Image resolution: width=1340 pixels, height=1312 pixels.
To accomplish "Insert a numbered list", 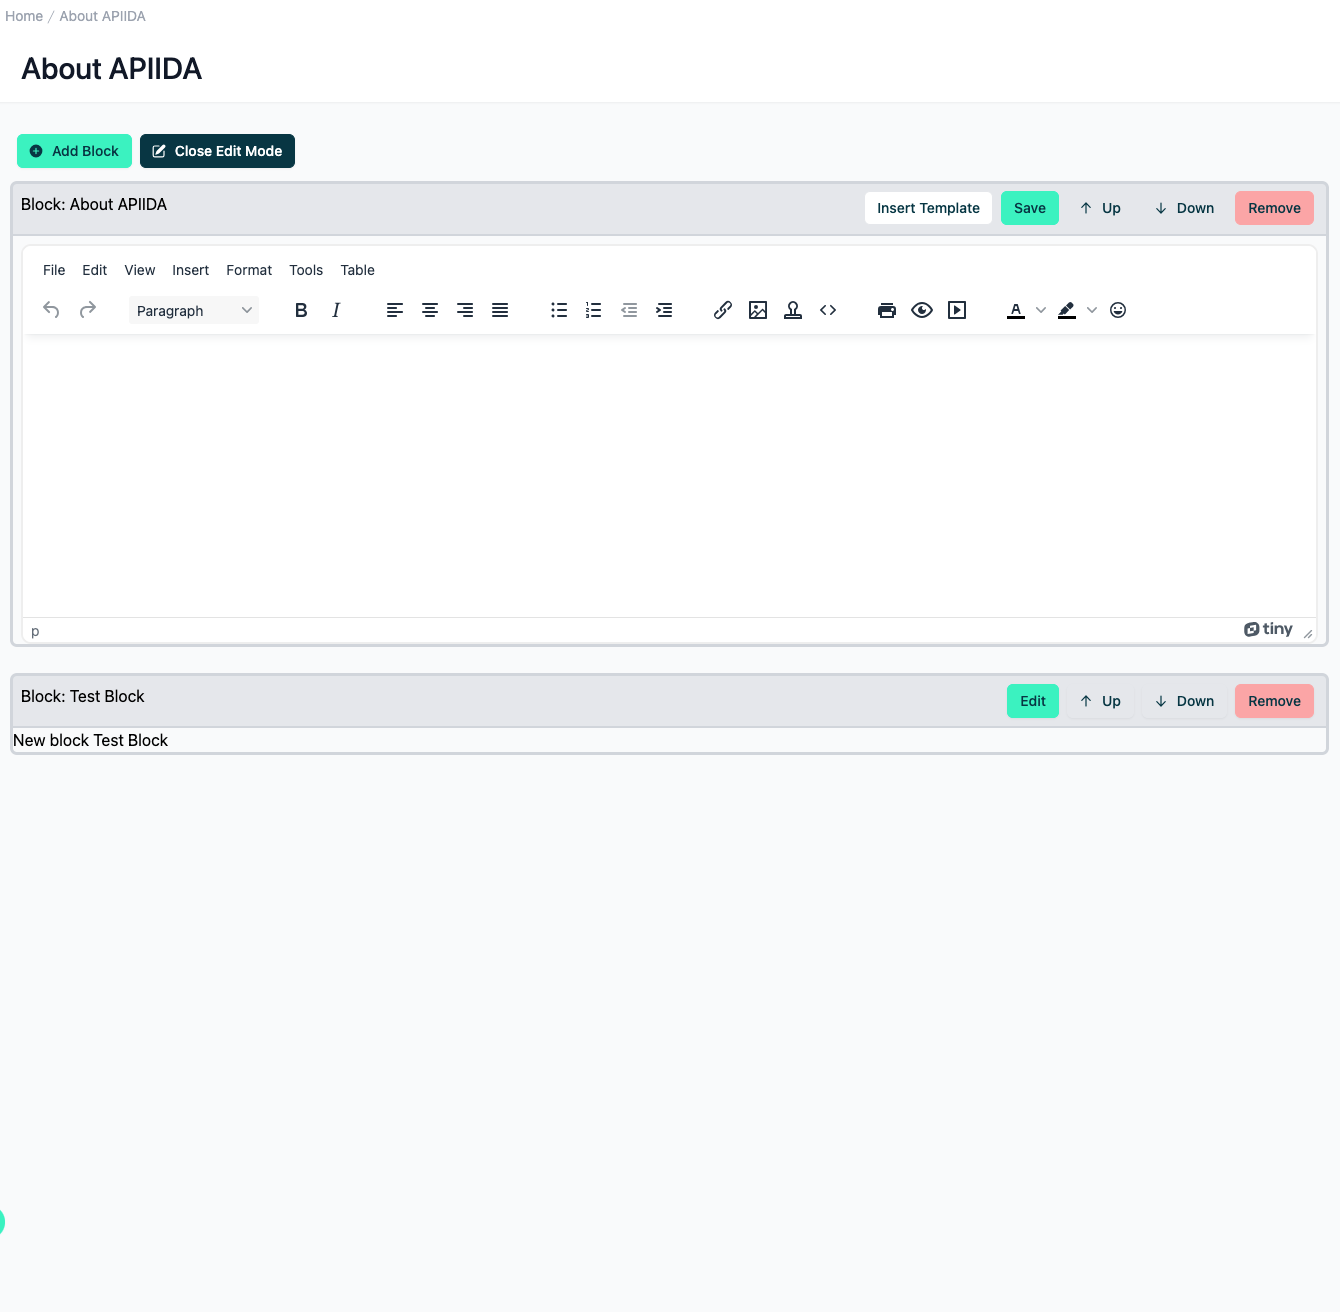I will 594,310.
